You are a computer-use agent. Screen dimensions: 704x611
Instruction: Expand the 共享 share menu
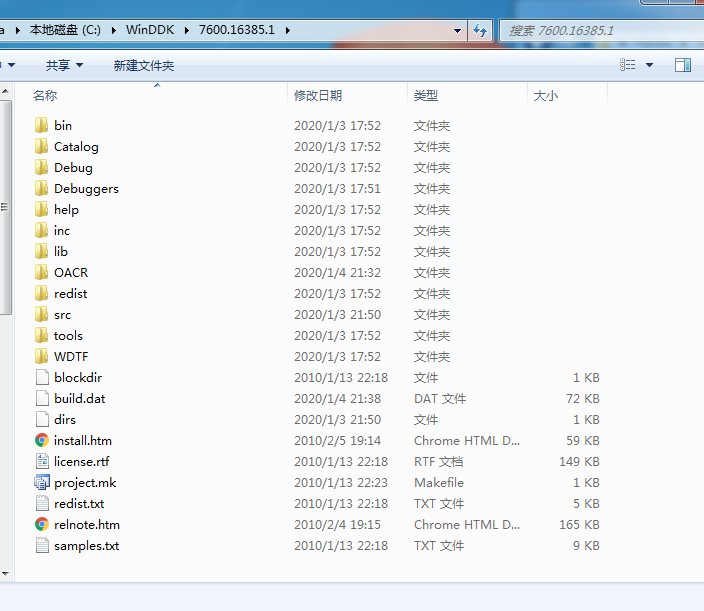(64, 66)
